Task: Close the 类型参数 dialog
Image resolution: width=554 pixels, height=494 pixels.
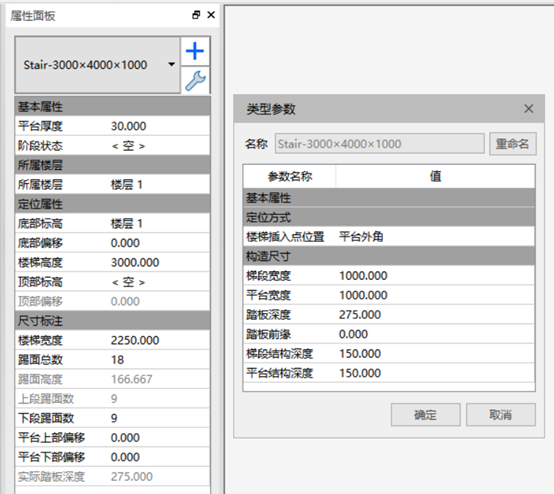Action: 529,108
